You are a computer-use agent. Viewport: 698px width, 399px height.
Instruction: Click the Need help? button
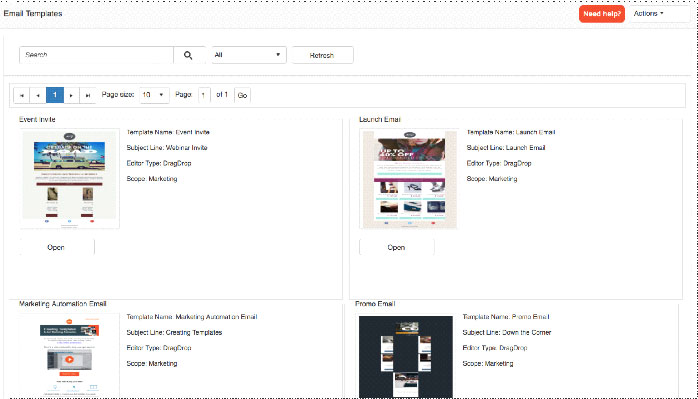[602, 14]
